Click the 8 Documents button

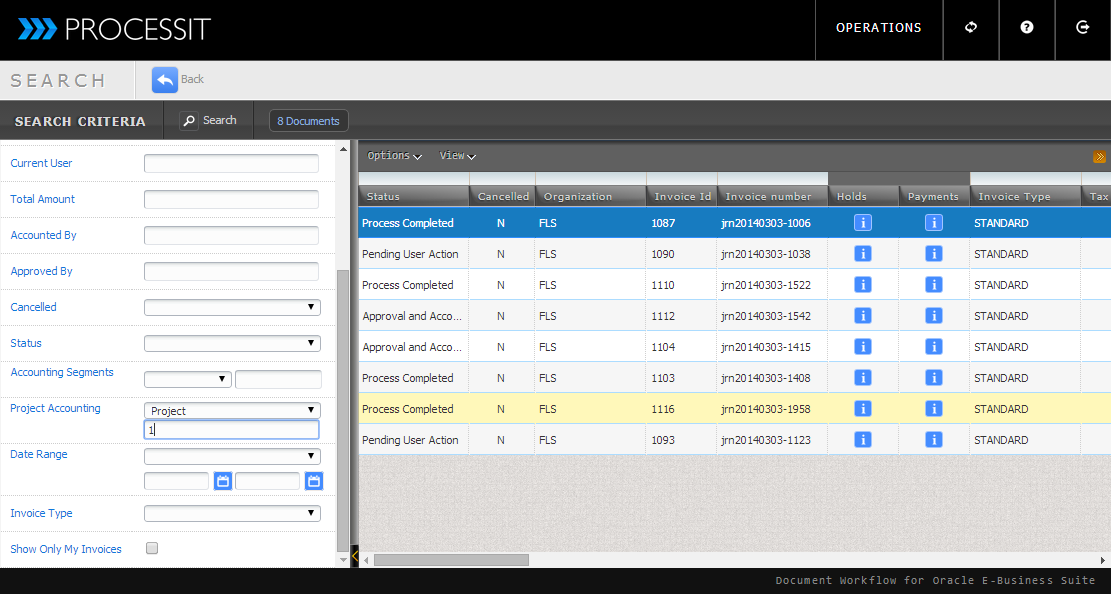pos(308,121)
